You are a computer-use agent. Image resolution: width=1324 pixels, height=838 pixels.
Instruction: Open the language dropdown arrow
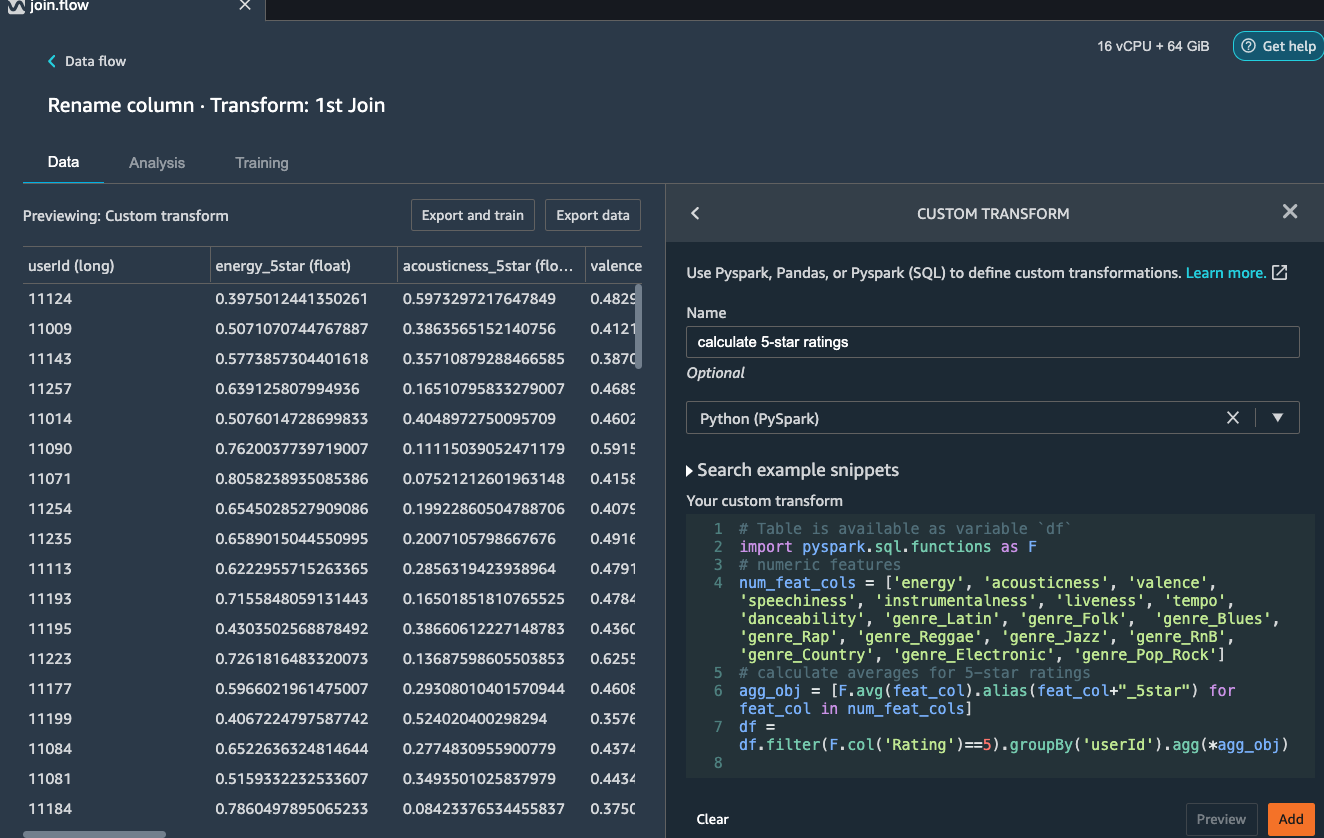[x=1277, y=418]
